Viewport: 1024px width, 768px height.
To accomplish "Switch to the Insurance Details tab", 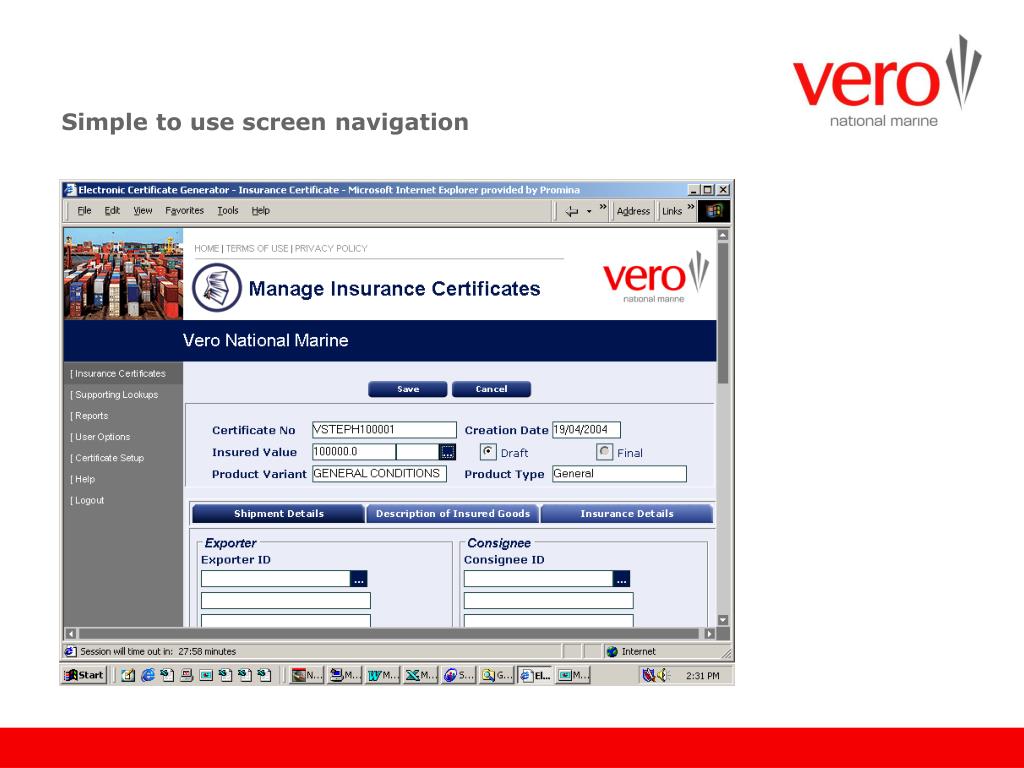I will [627, 513].
